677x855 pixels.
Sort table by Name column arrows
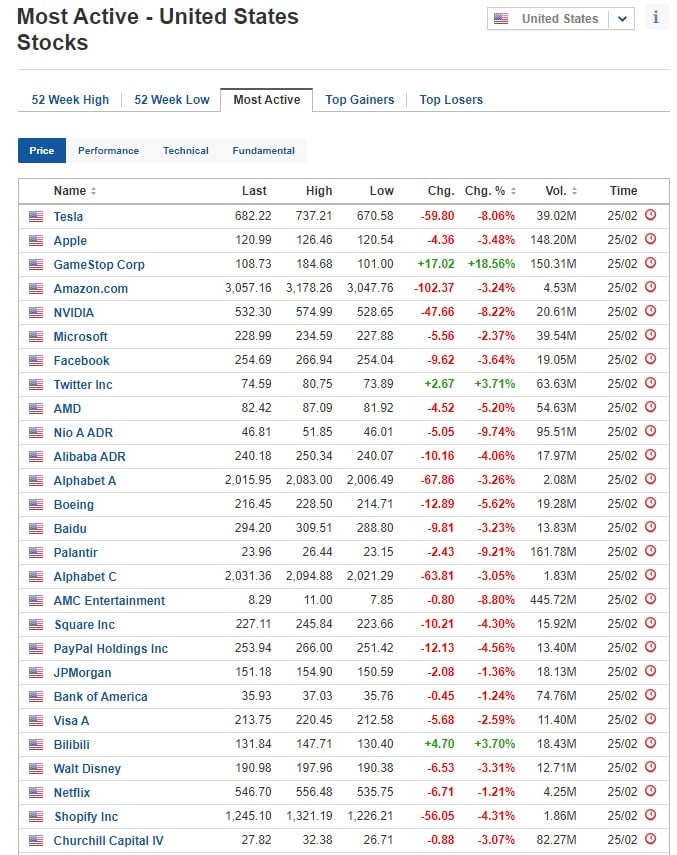(94, 191)
